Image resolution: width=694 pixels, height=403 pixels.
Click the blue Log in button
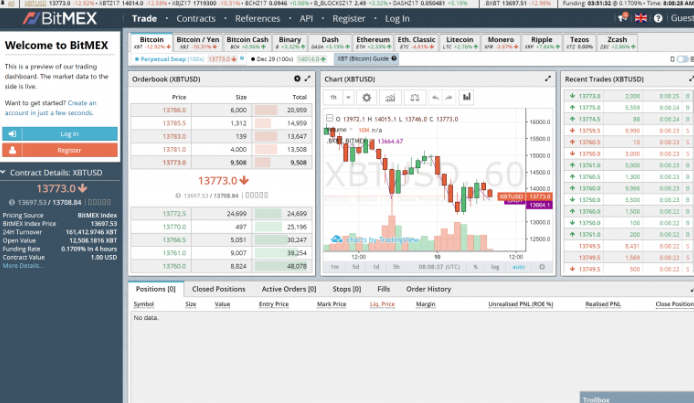[60, 134]
